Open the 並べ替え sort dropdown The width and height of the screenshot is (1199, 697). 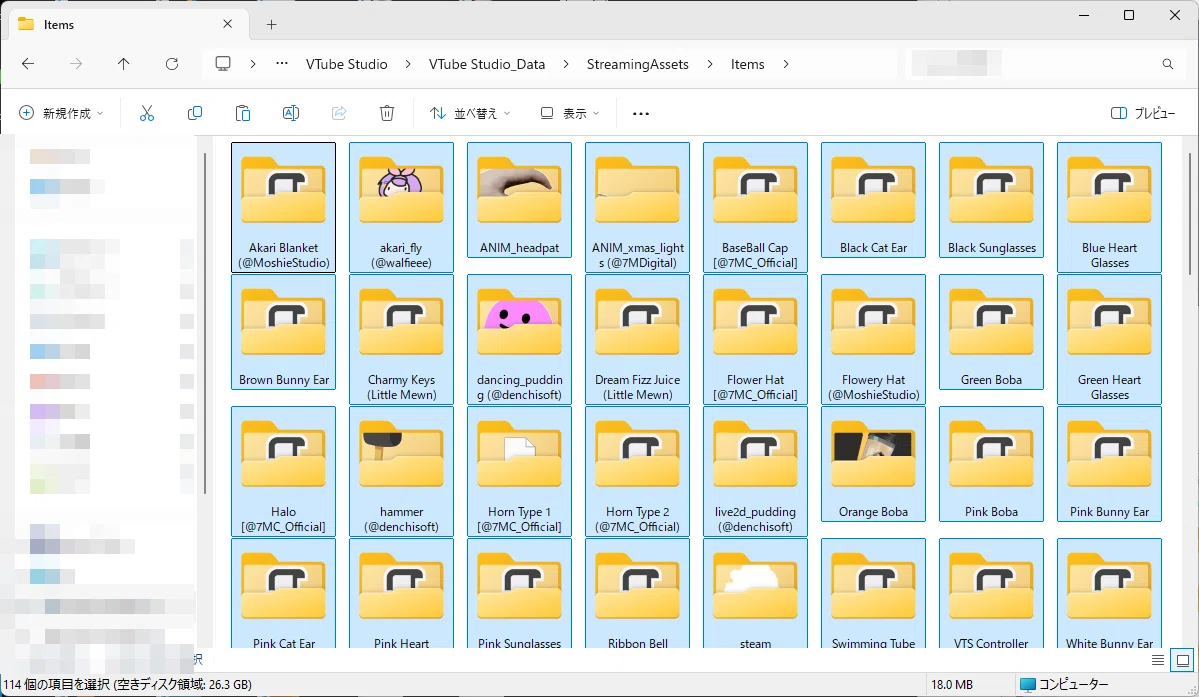point(470,113)
